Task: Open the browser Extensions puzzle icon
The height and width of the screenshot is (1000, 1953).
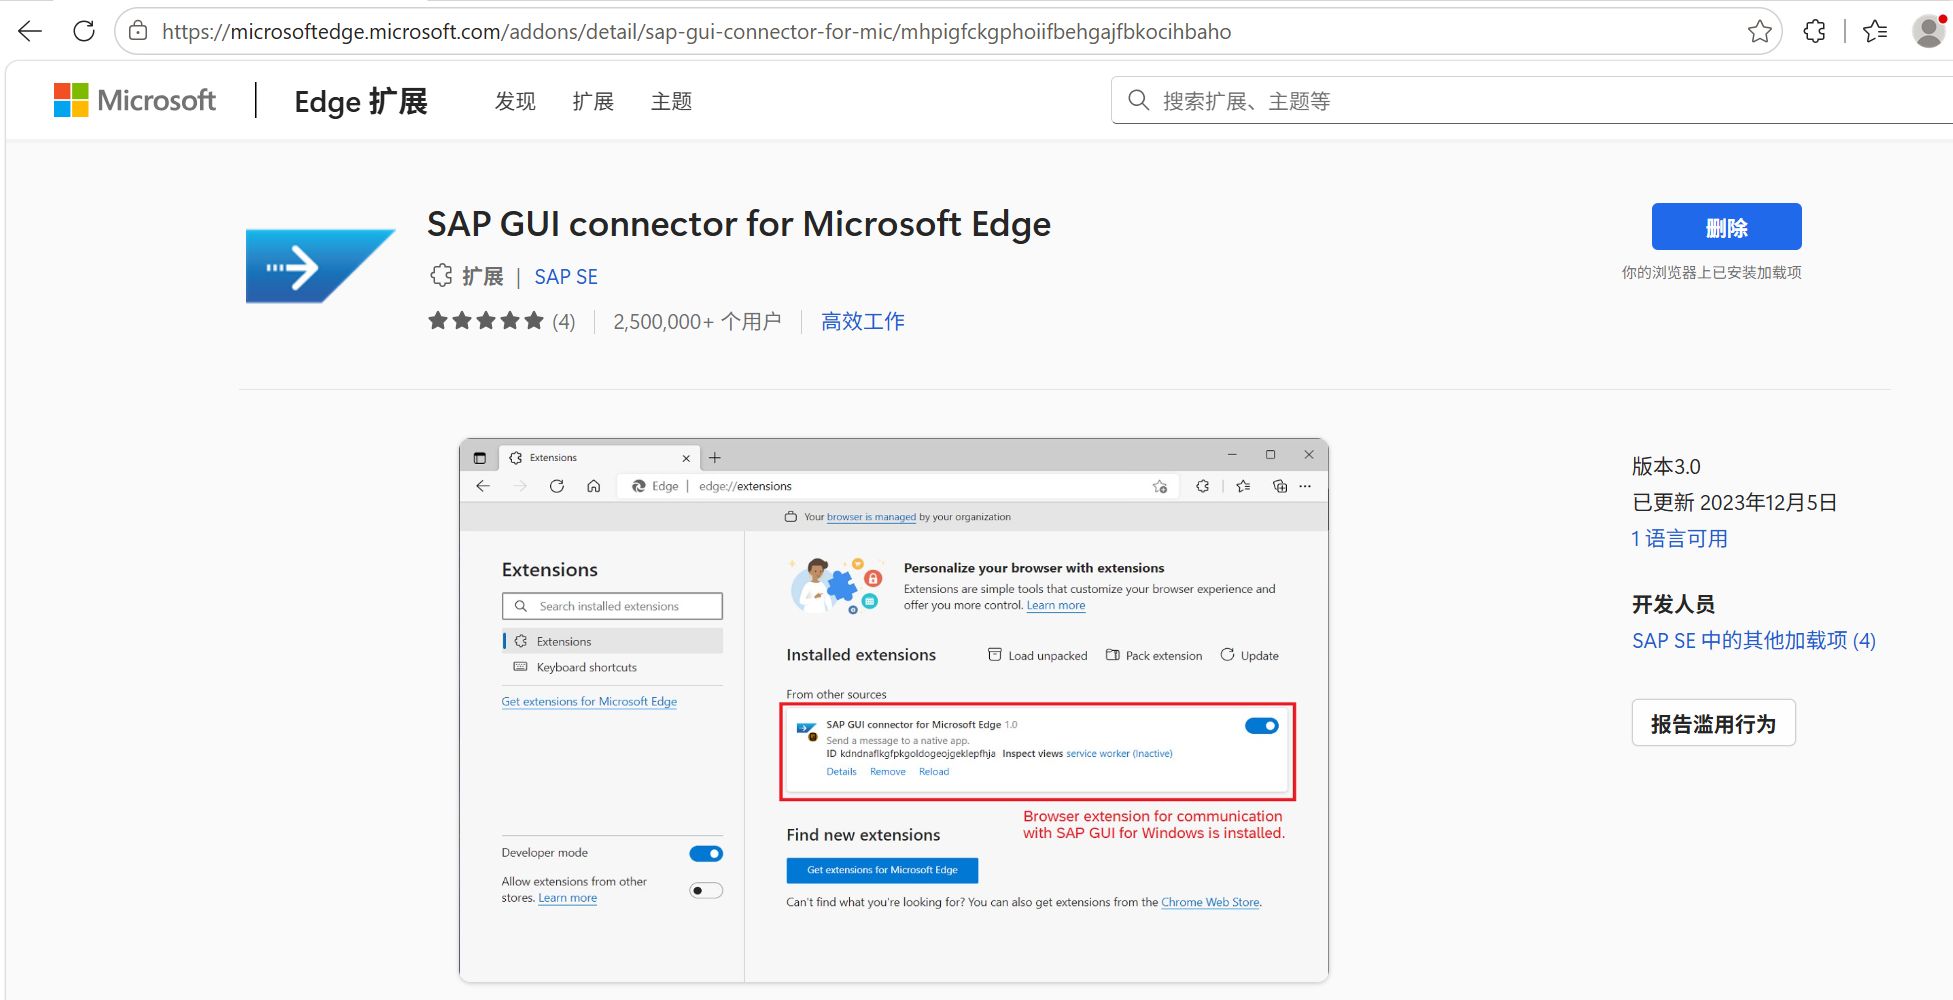Action: point(1815,32)
